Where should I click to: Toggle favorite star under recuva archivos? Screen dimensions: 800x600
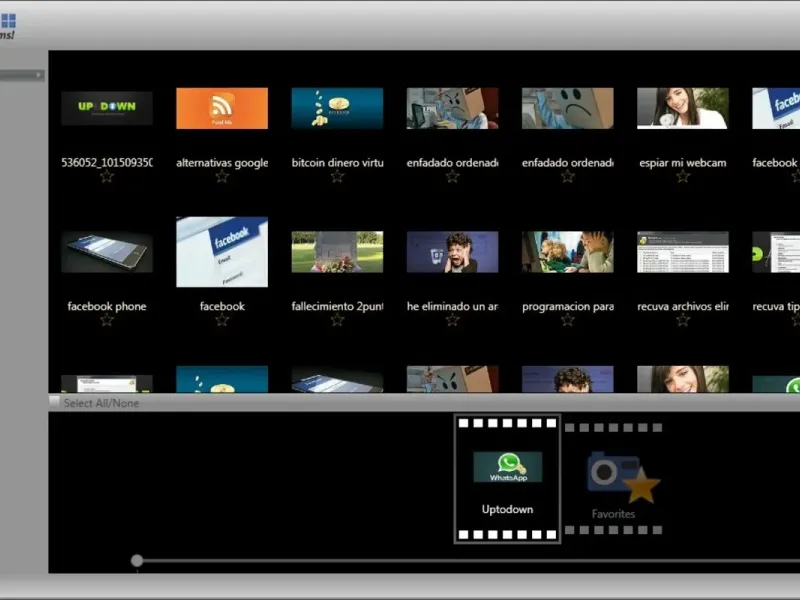tap(683, 320)
